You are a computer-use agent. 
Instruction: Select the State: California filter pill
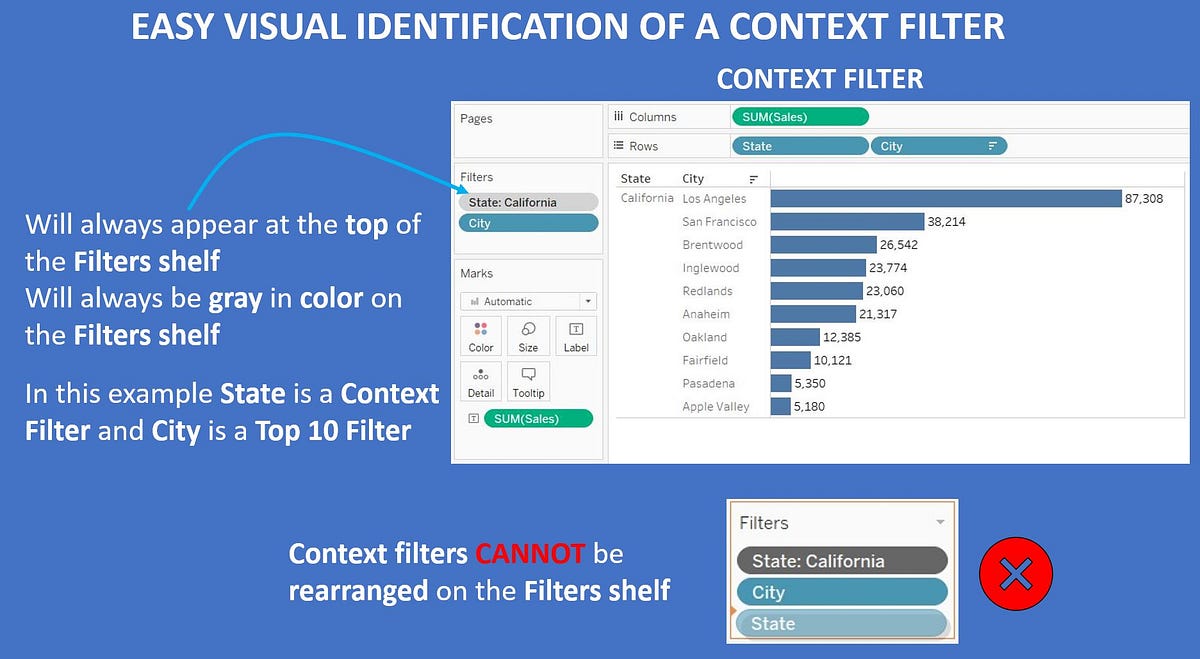coord(528,201)
